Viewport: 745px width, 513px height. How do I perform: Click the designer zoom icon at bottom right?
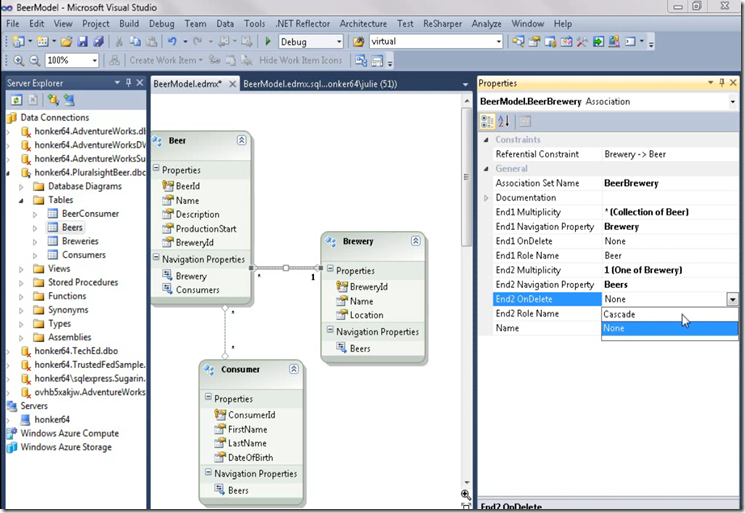[466, 494]
